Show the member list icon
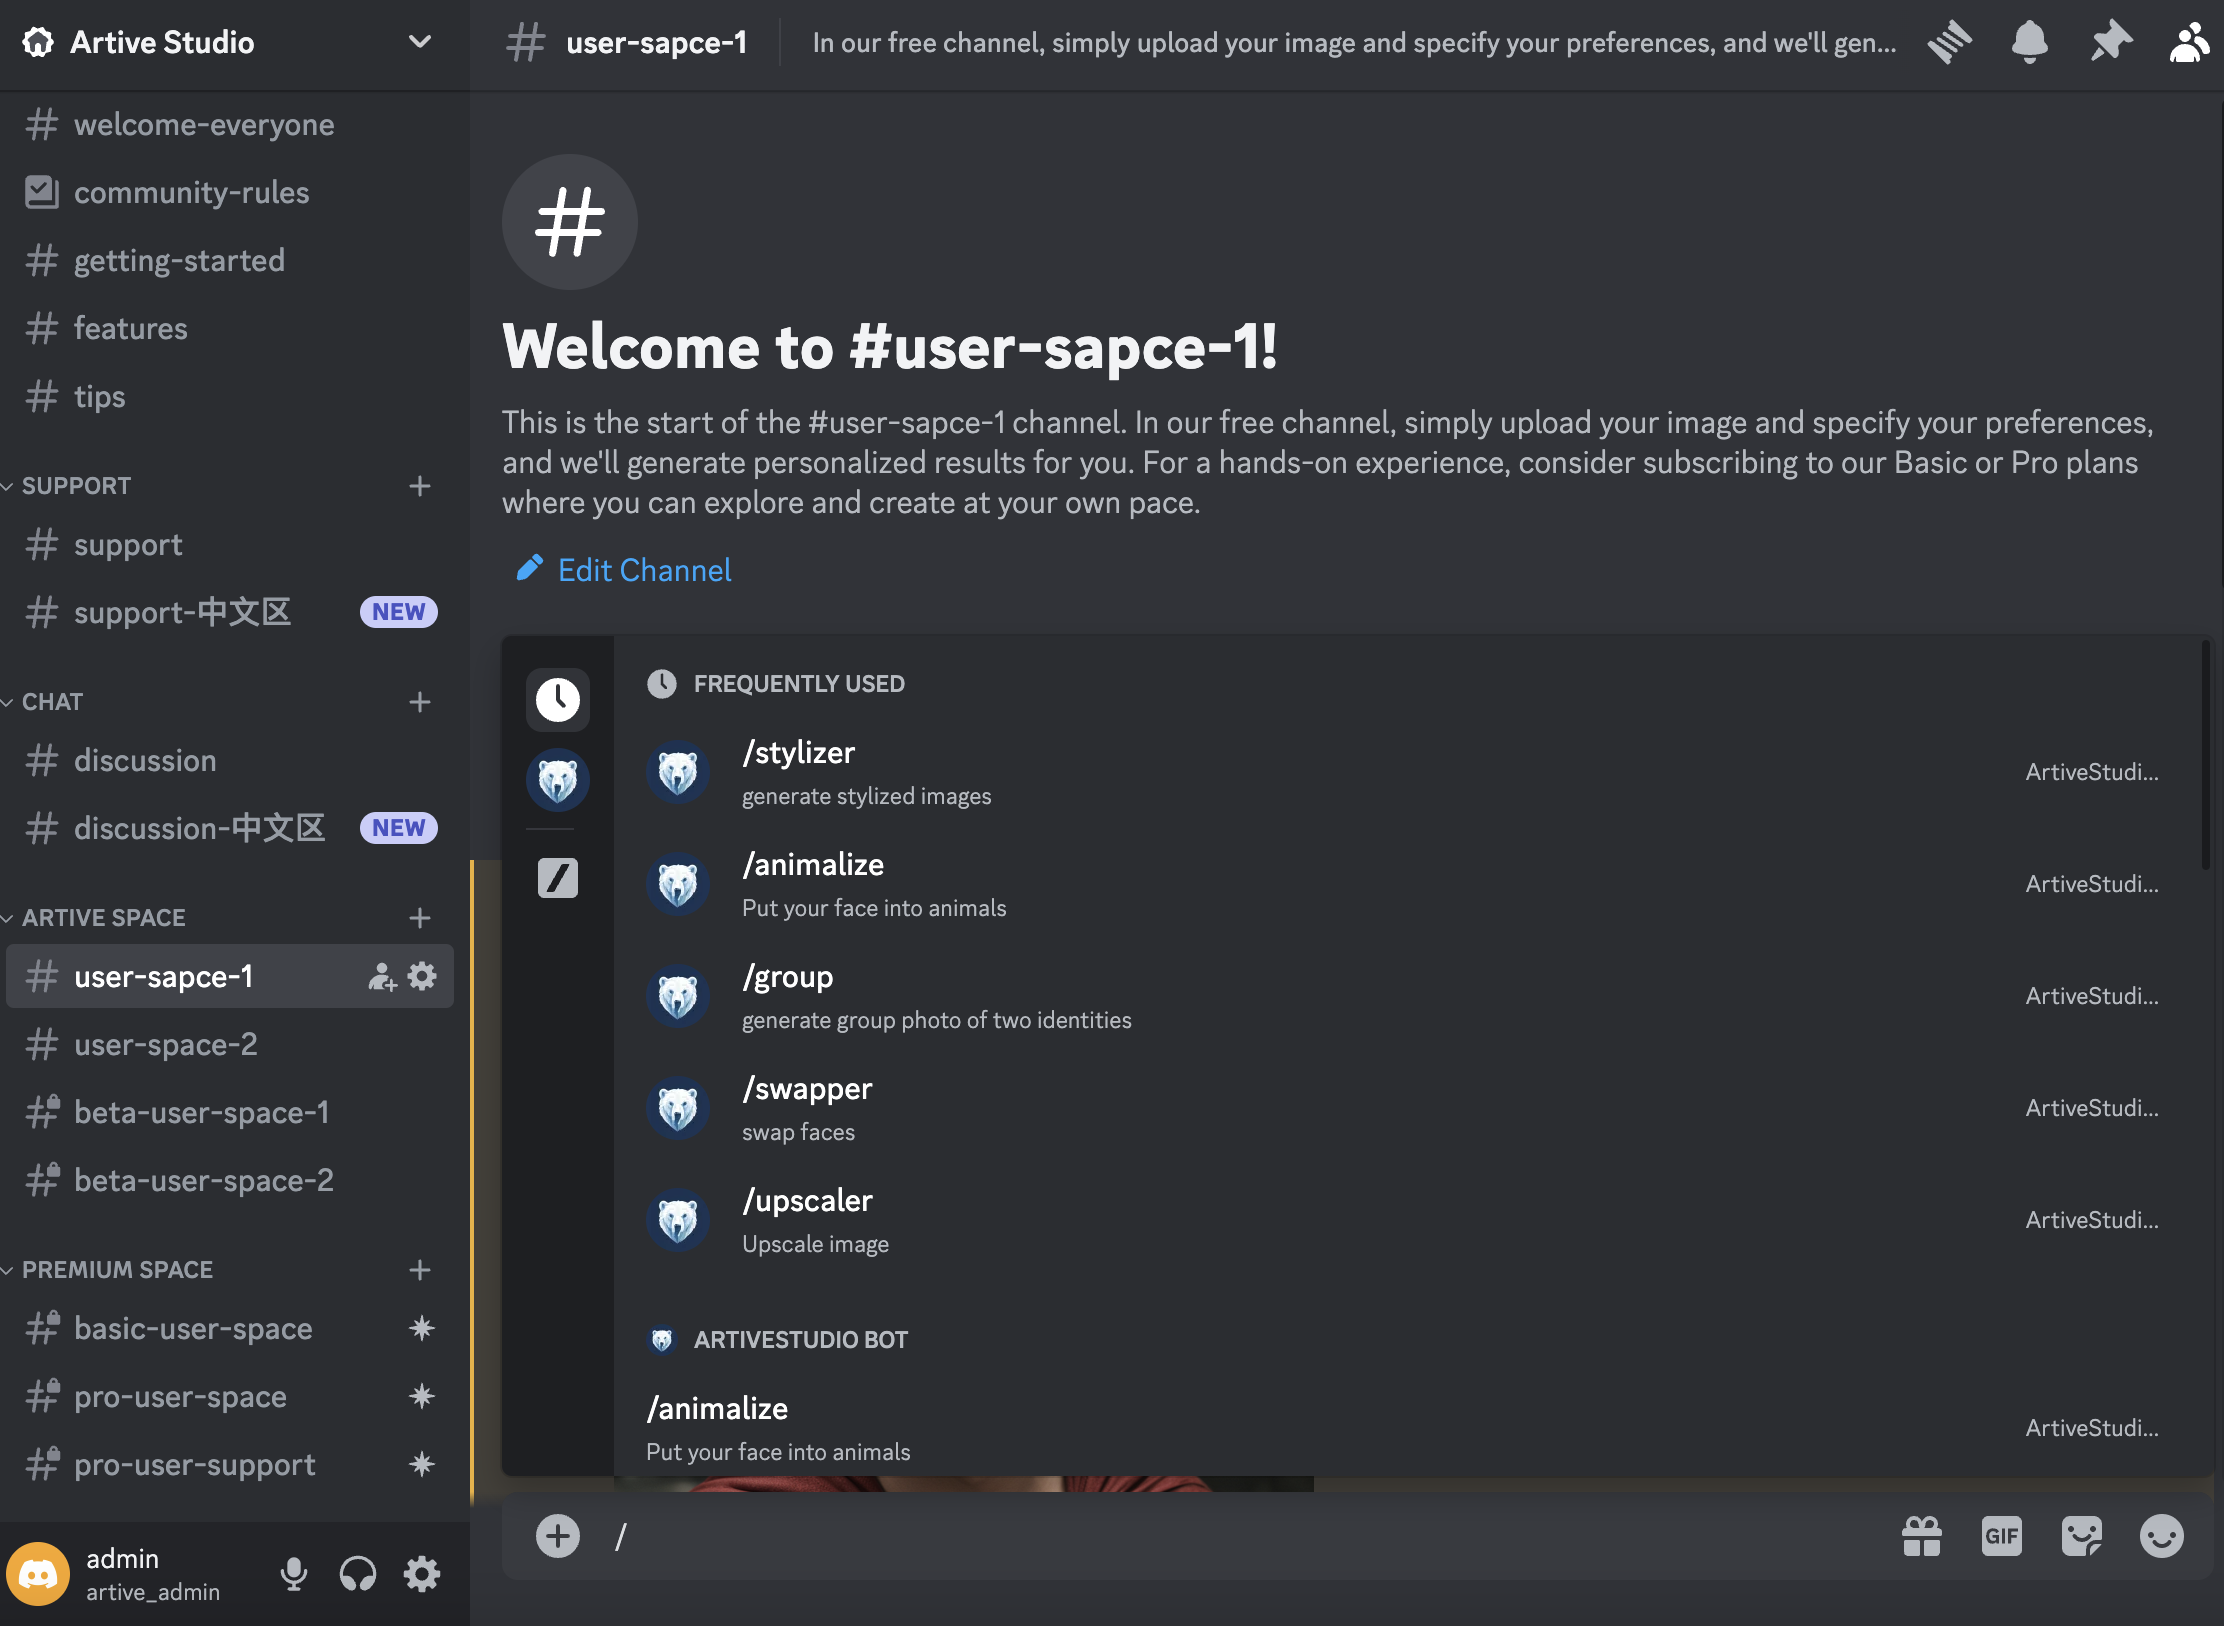The height and width of the screenshot is (1626, 2224). pyautogui.click(x=2189, y=43)
